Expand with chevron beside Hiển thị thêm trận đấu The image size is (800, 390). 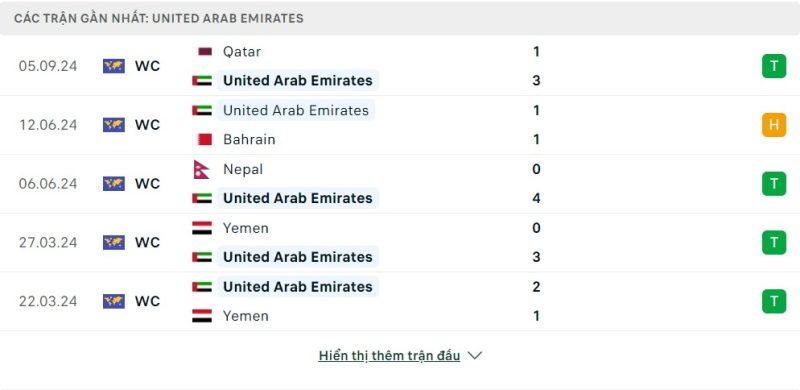(x=474, y=356)
